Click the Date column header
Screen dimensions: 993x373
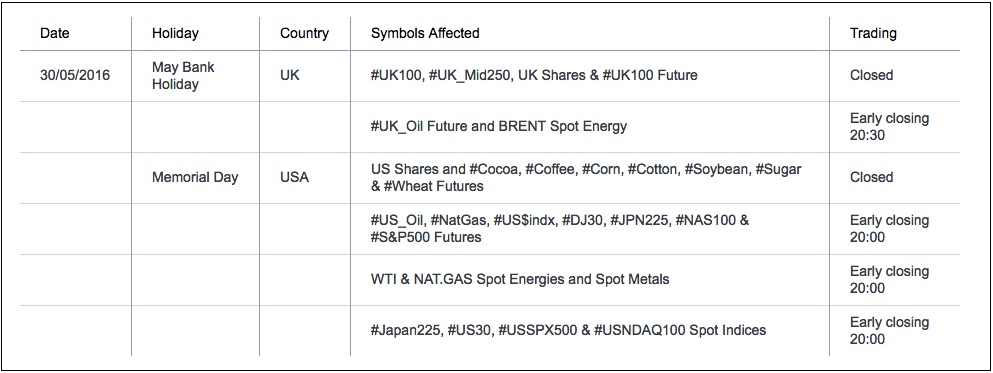tap(54, 34)
